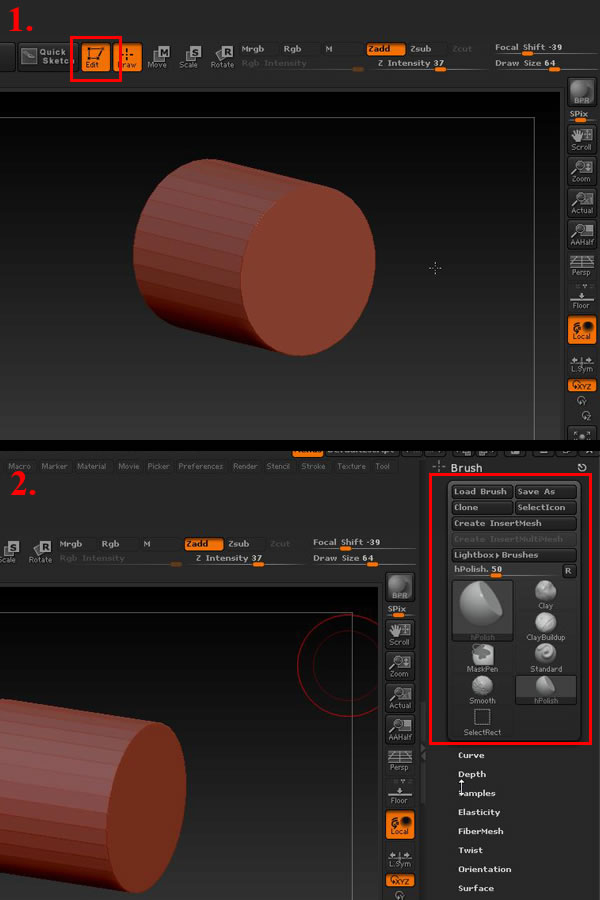
Task: Open the Render menu
Action: click(x=245, y=467)
